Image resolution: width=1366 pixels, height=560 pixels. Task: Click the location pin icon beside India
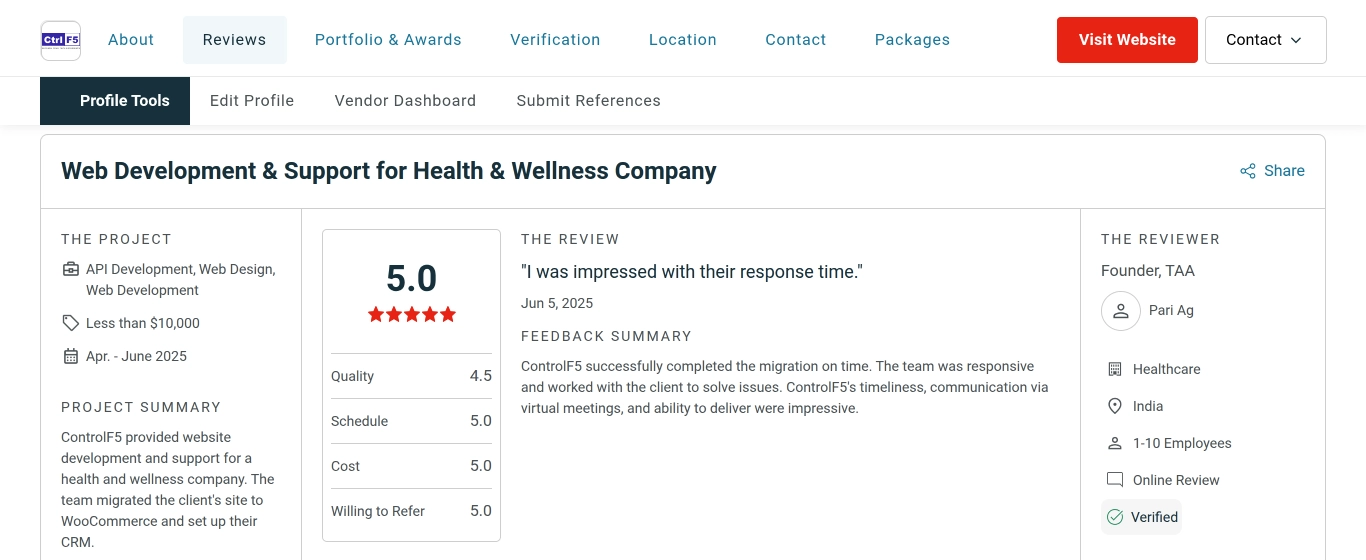(1115, 406)
